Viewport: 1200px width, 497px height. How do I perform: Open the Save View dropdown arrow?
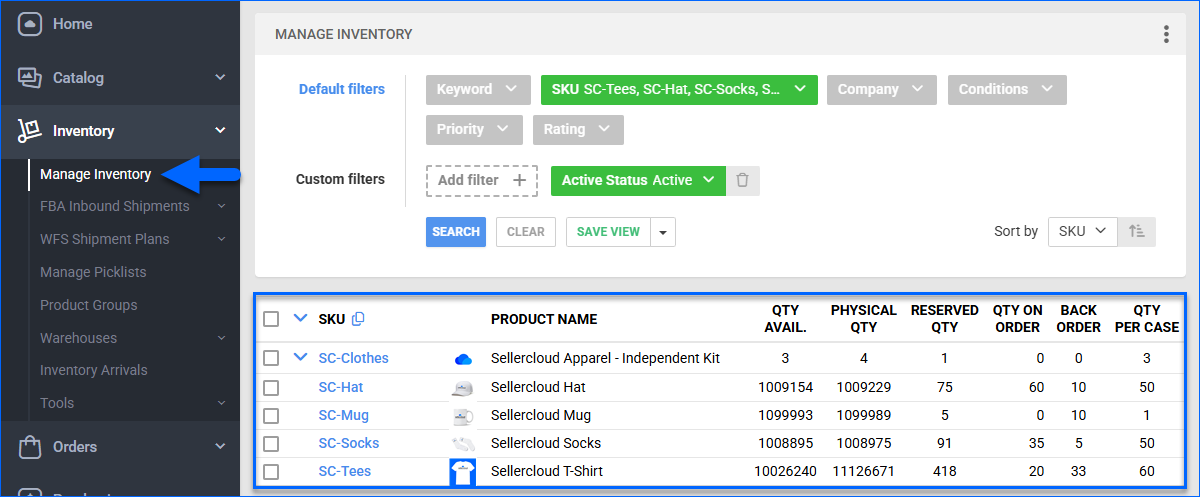pos(663,232)
